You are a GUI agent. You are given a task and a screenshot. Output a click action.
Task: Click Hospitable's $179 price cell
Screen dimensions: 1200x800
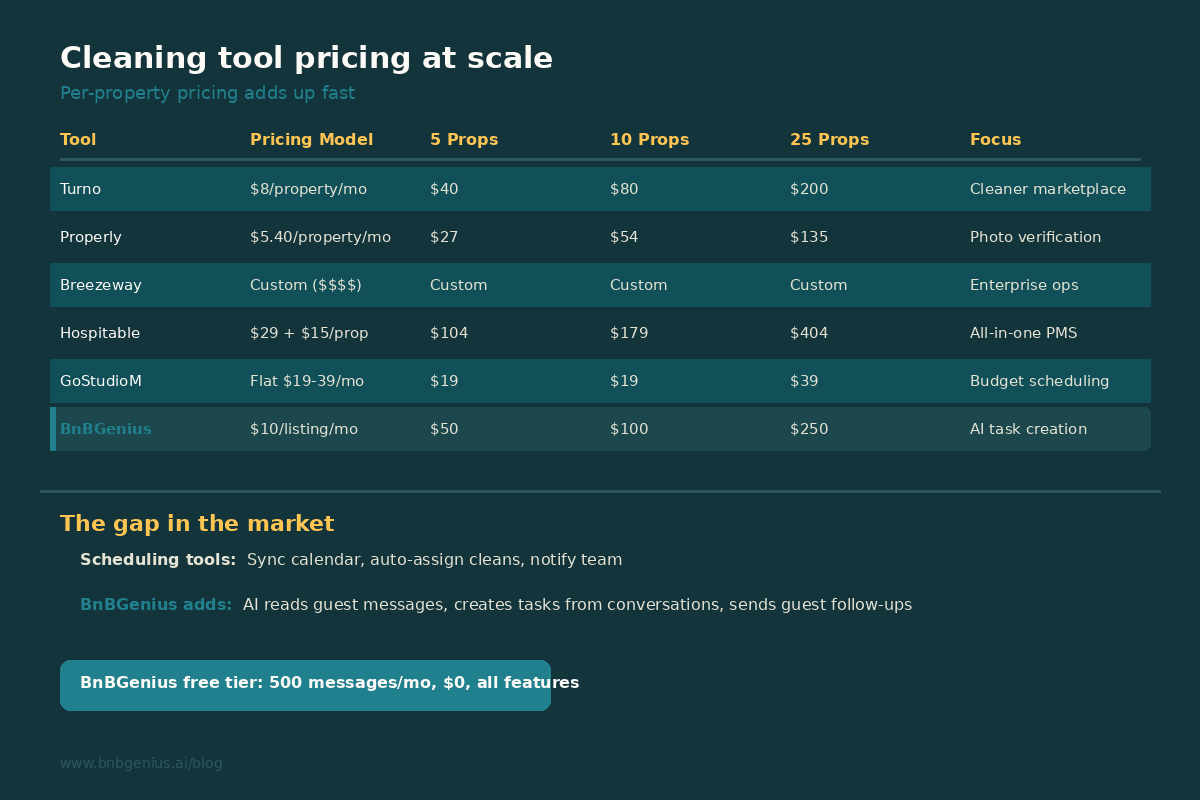coord(629,333)
